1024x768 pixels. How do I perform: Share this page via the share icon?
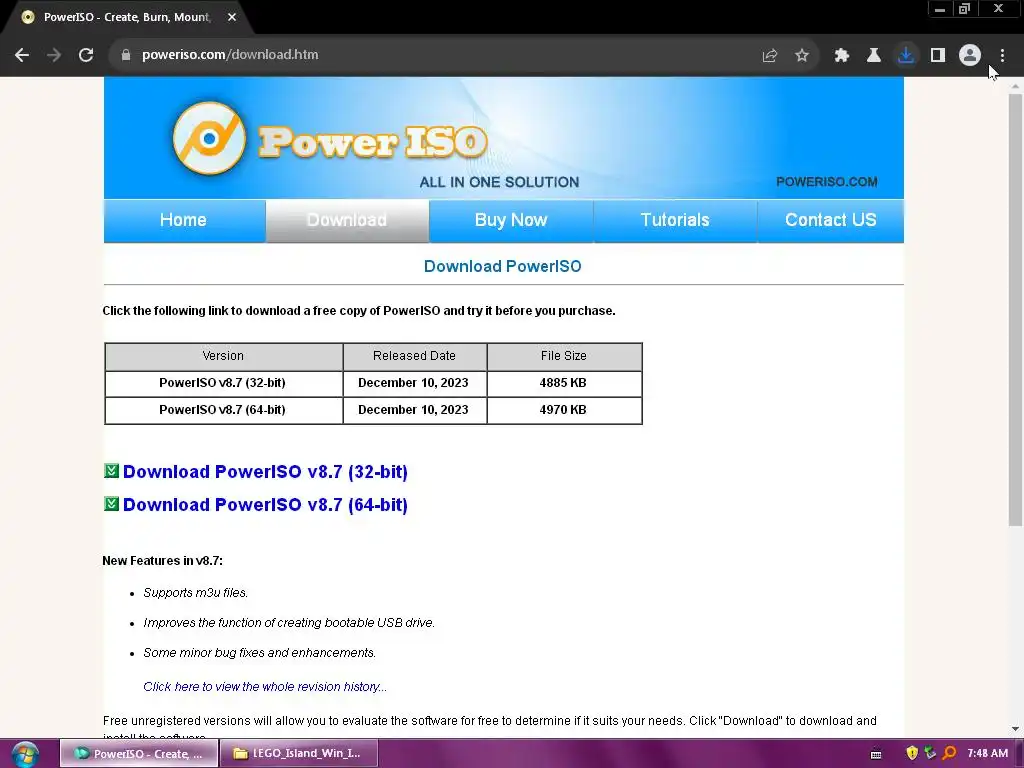pyautogui.click(x=770, y=56)
